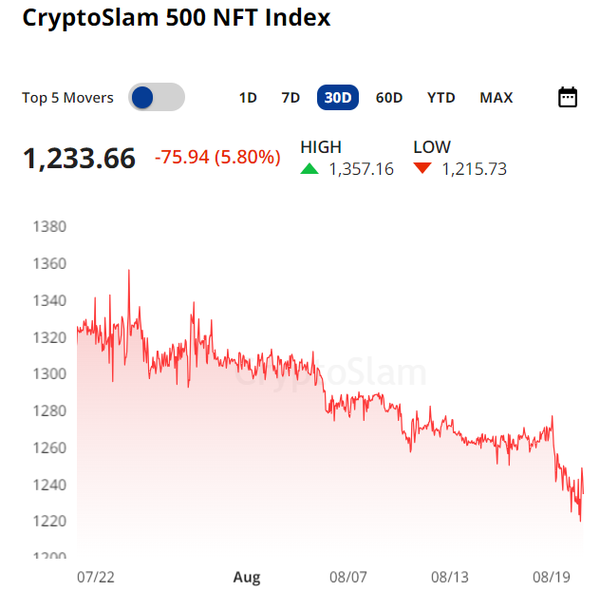This screenshot has width=600, height=591.
Task: Select the active 30D range button
Action: 338,97
